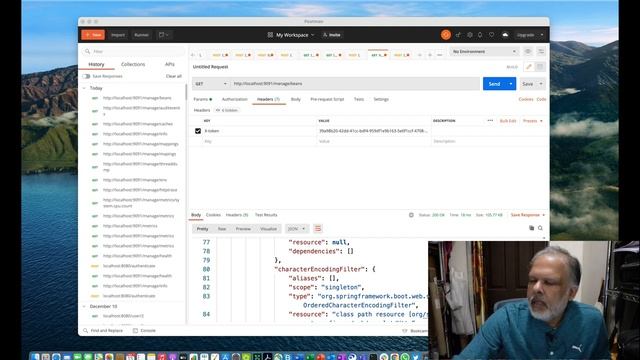Open manage environments settings icon
The width and height of the screenshot is (640, 360).
(x=541, y=51)
